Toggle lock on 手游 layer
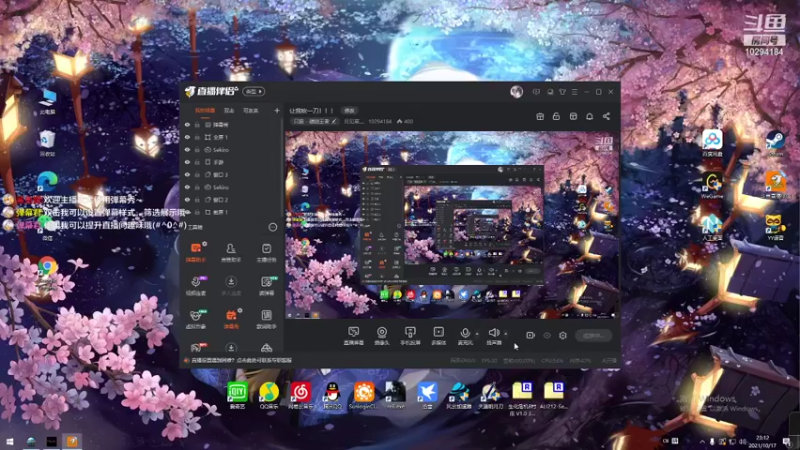Screen dimensions: 800x450 197,162
